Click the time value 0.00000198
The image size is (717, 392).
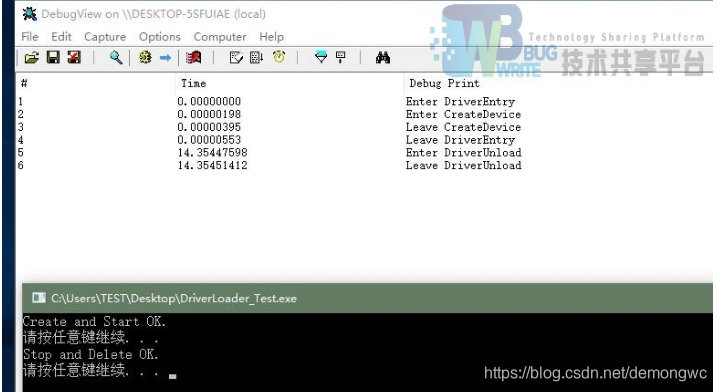pos(209,114)
